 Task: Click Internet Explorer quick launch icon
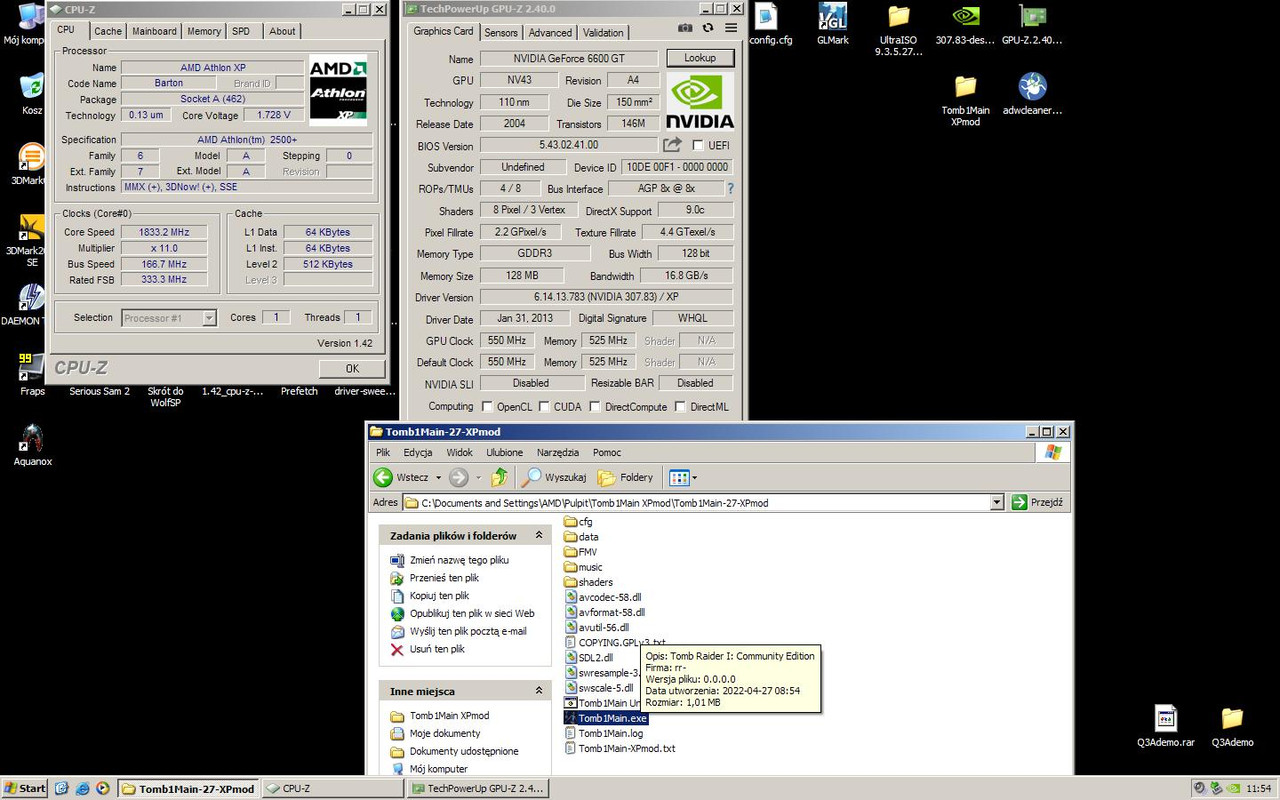pyautogui.click(x=83, y=788)
